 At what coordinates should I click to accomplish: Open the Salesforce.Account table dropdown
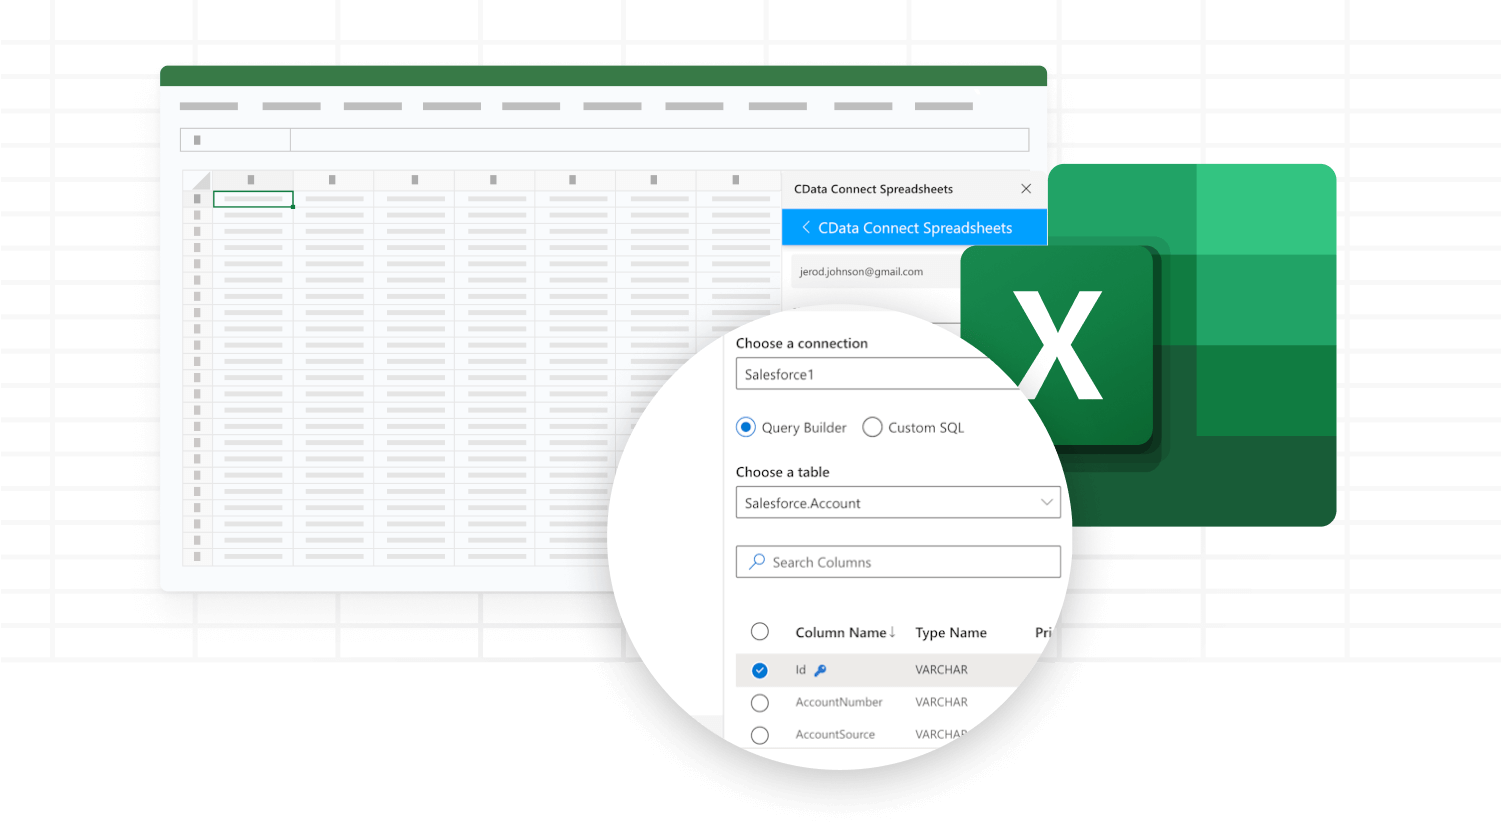click(x=1047, y=502)
